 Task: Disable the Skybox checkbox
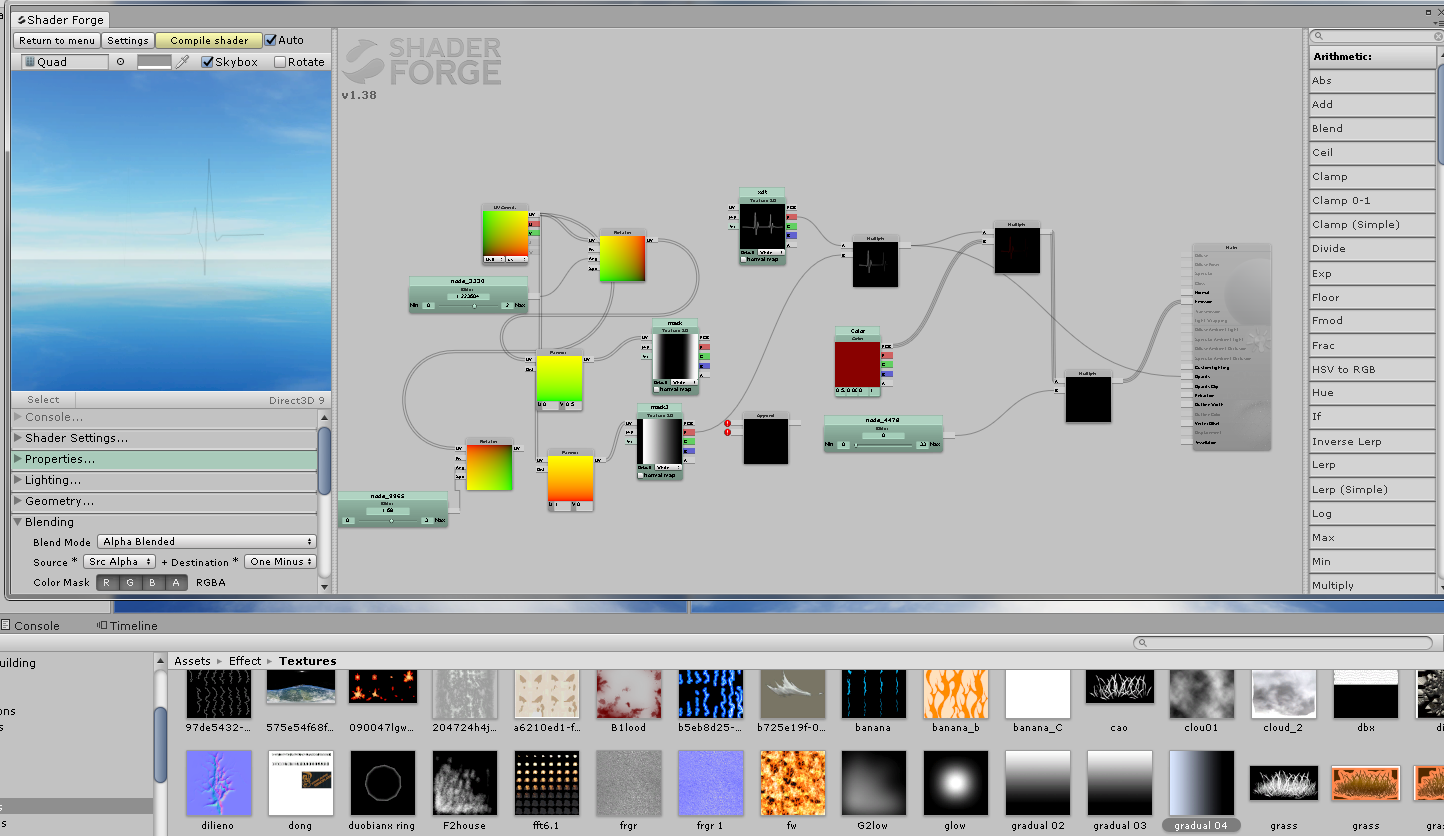[x=207, y=62]
